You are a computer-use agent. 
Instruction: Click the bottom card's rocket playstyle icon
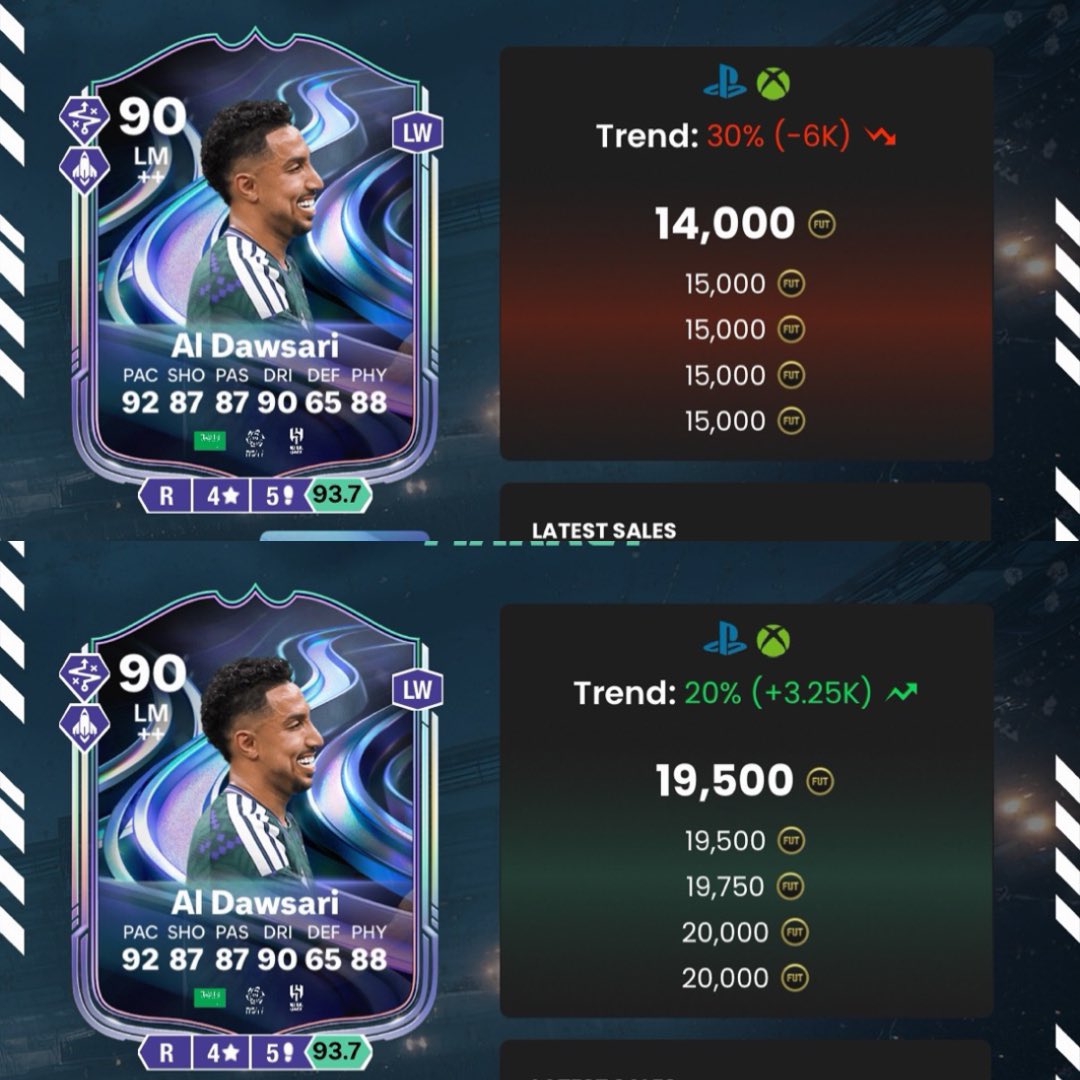pyautogui.click(x=84, y=727)
